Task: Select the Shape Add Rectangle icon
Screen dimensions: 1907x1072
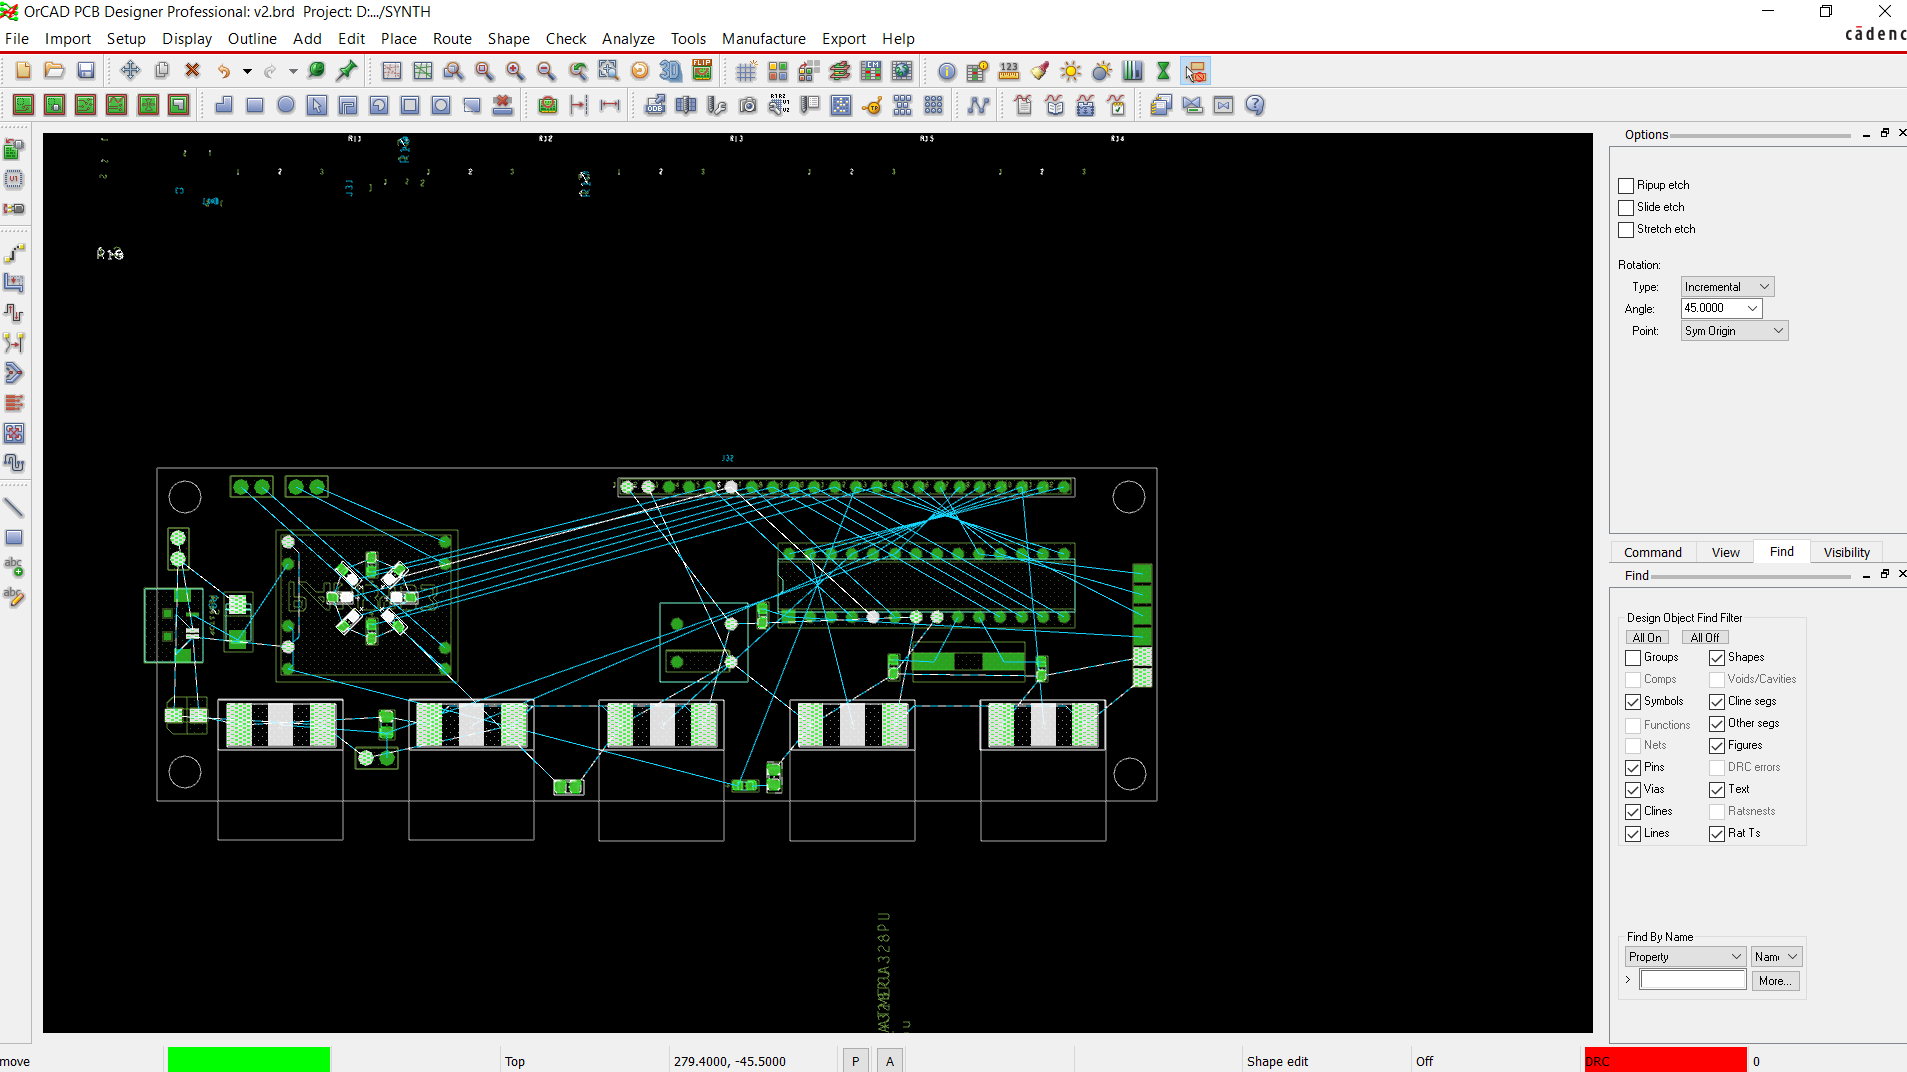Action: click(255, 105)
